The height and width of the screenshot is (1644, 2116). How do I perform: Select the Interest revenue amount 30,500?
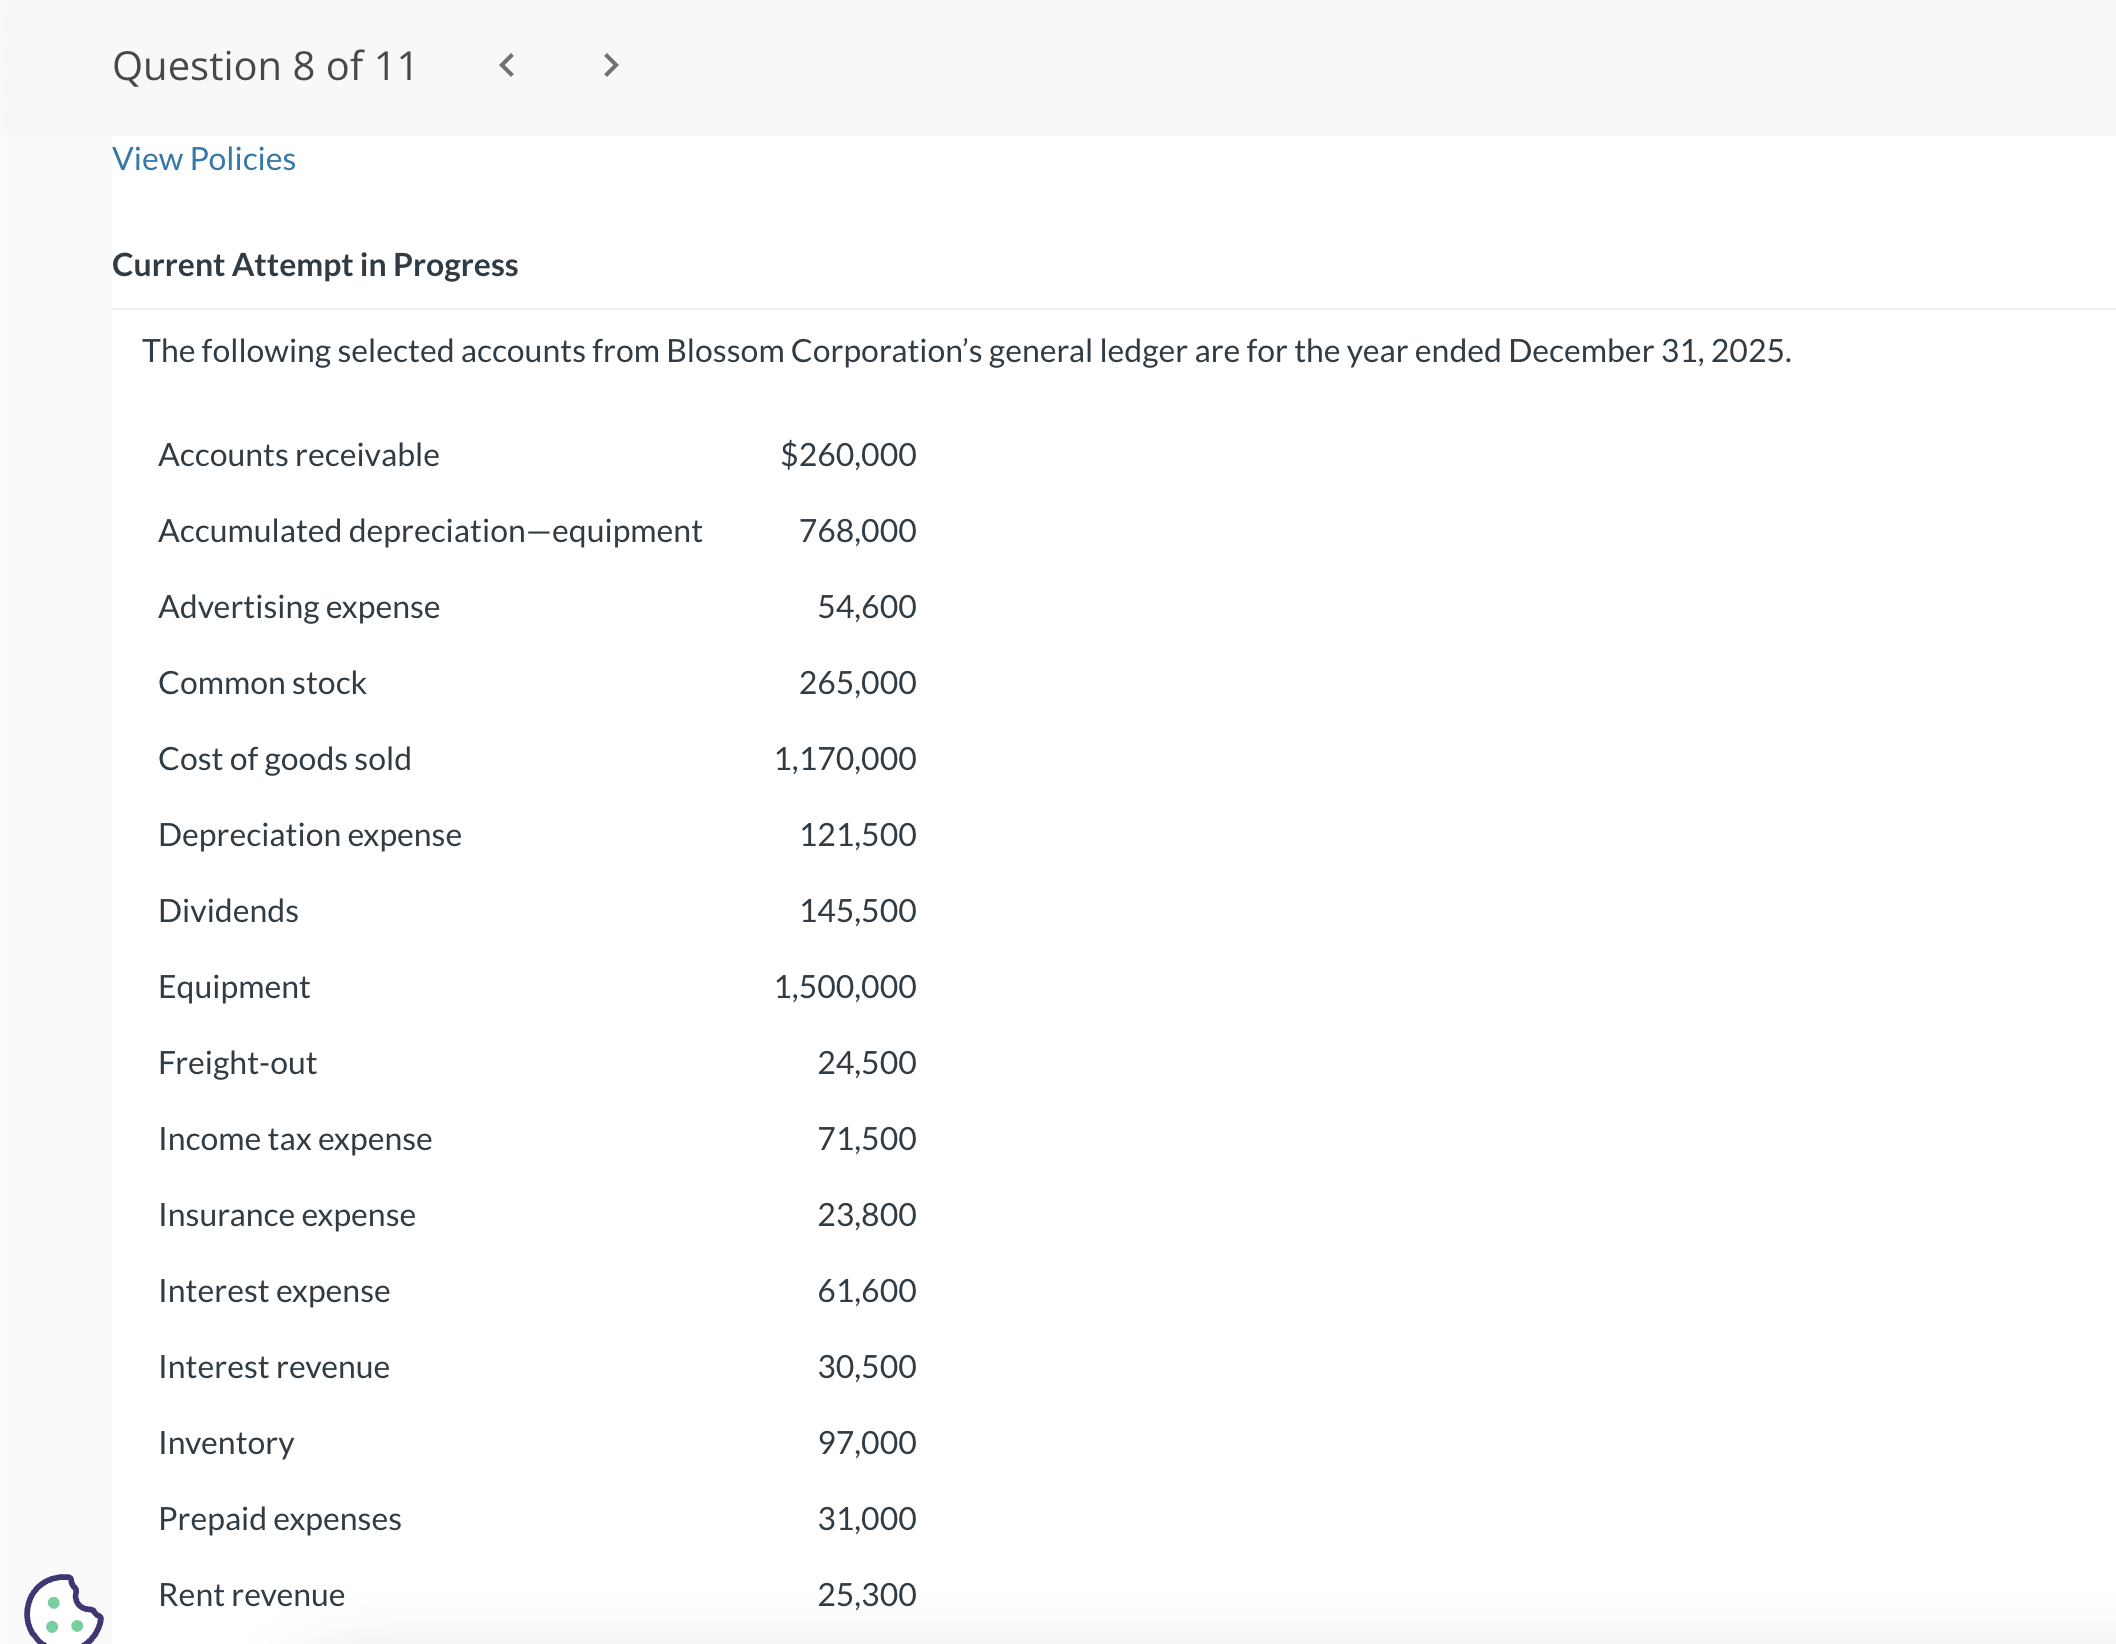point(866,1367)
